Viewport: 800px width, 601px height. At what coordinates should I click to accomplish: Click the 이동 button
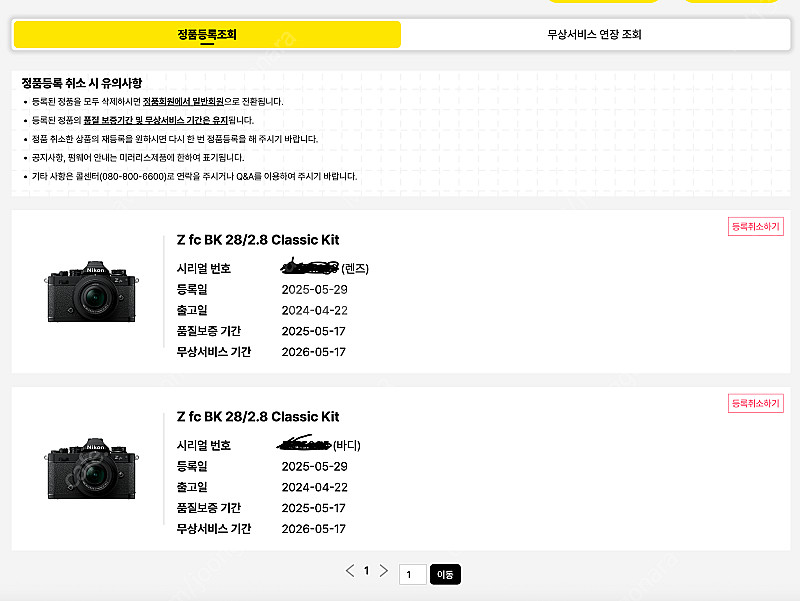point(445,574)
